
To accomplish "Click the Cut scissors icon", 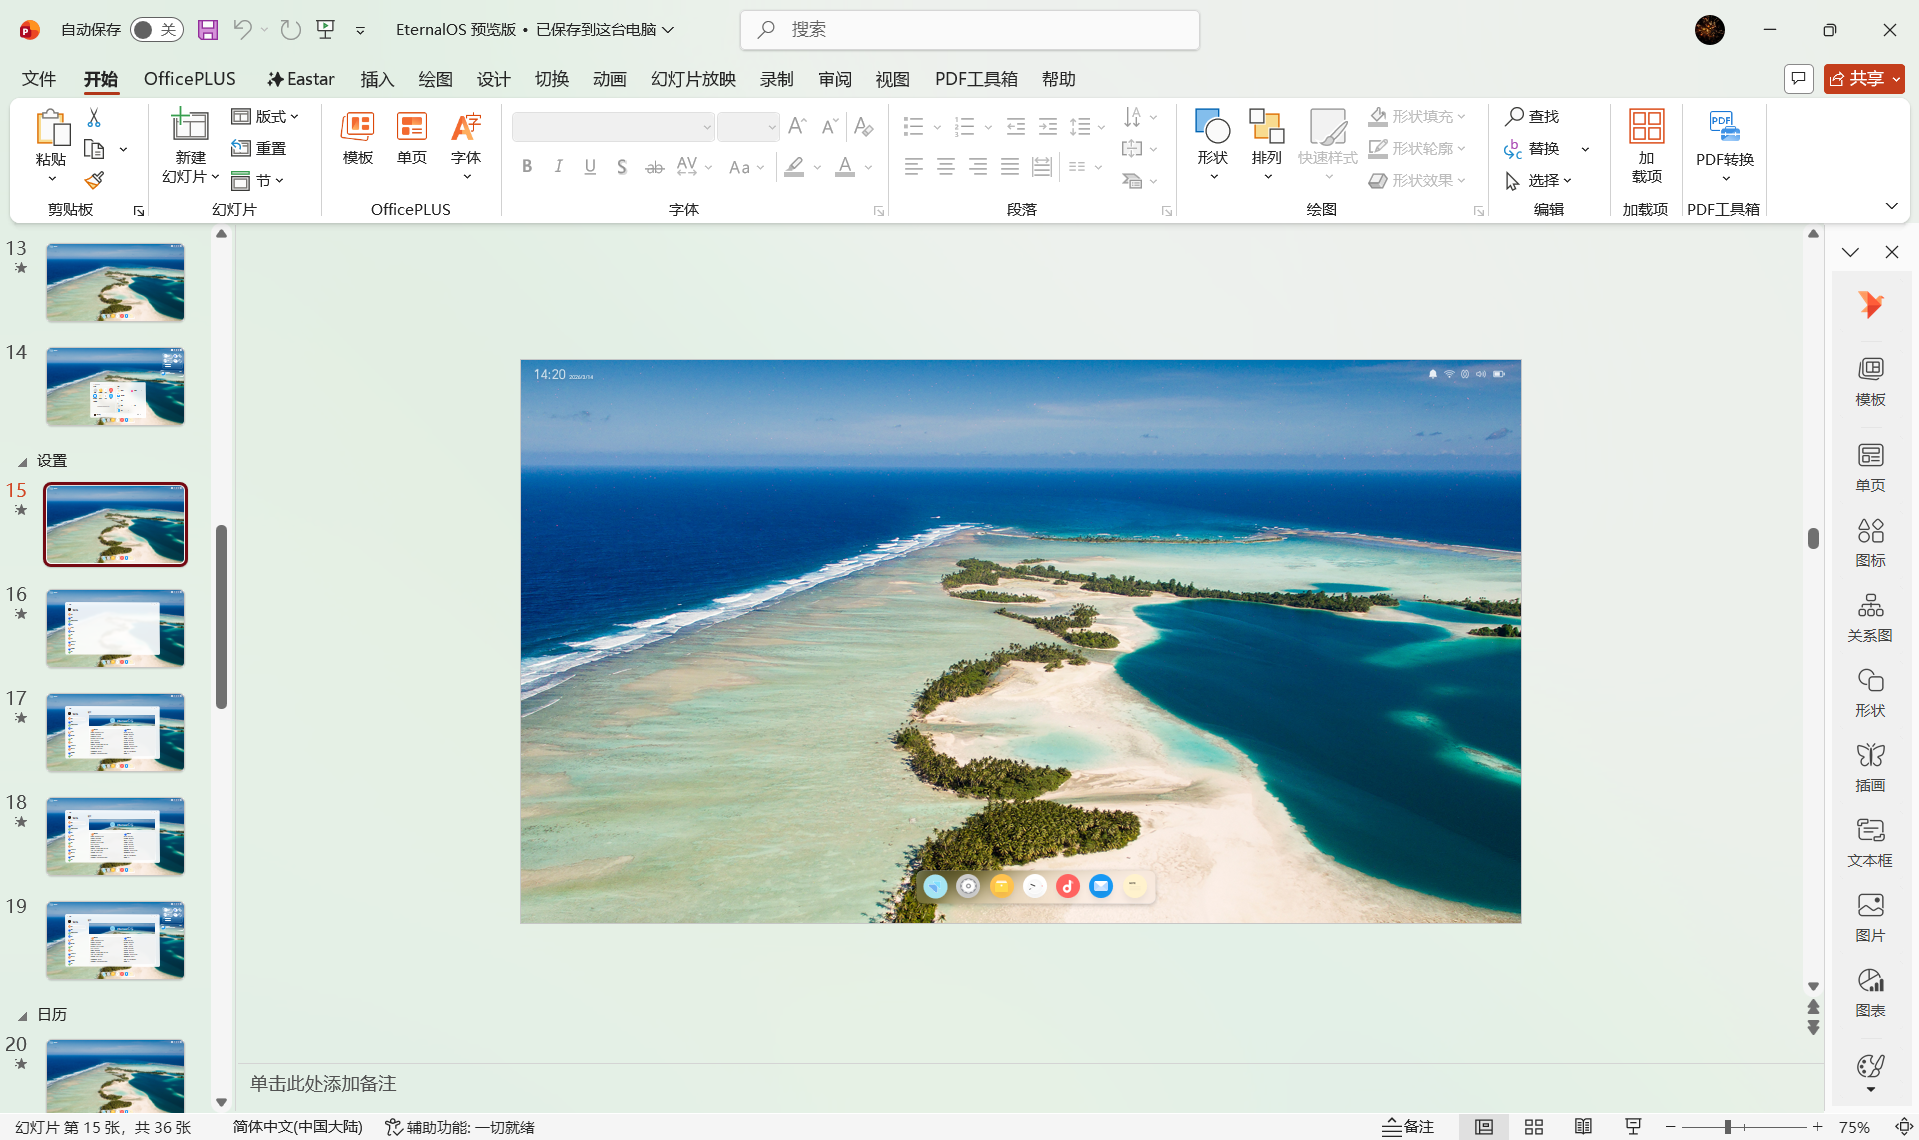I will (x=94, y=118).
